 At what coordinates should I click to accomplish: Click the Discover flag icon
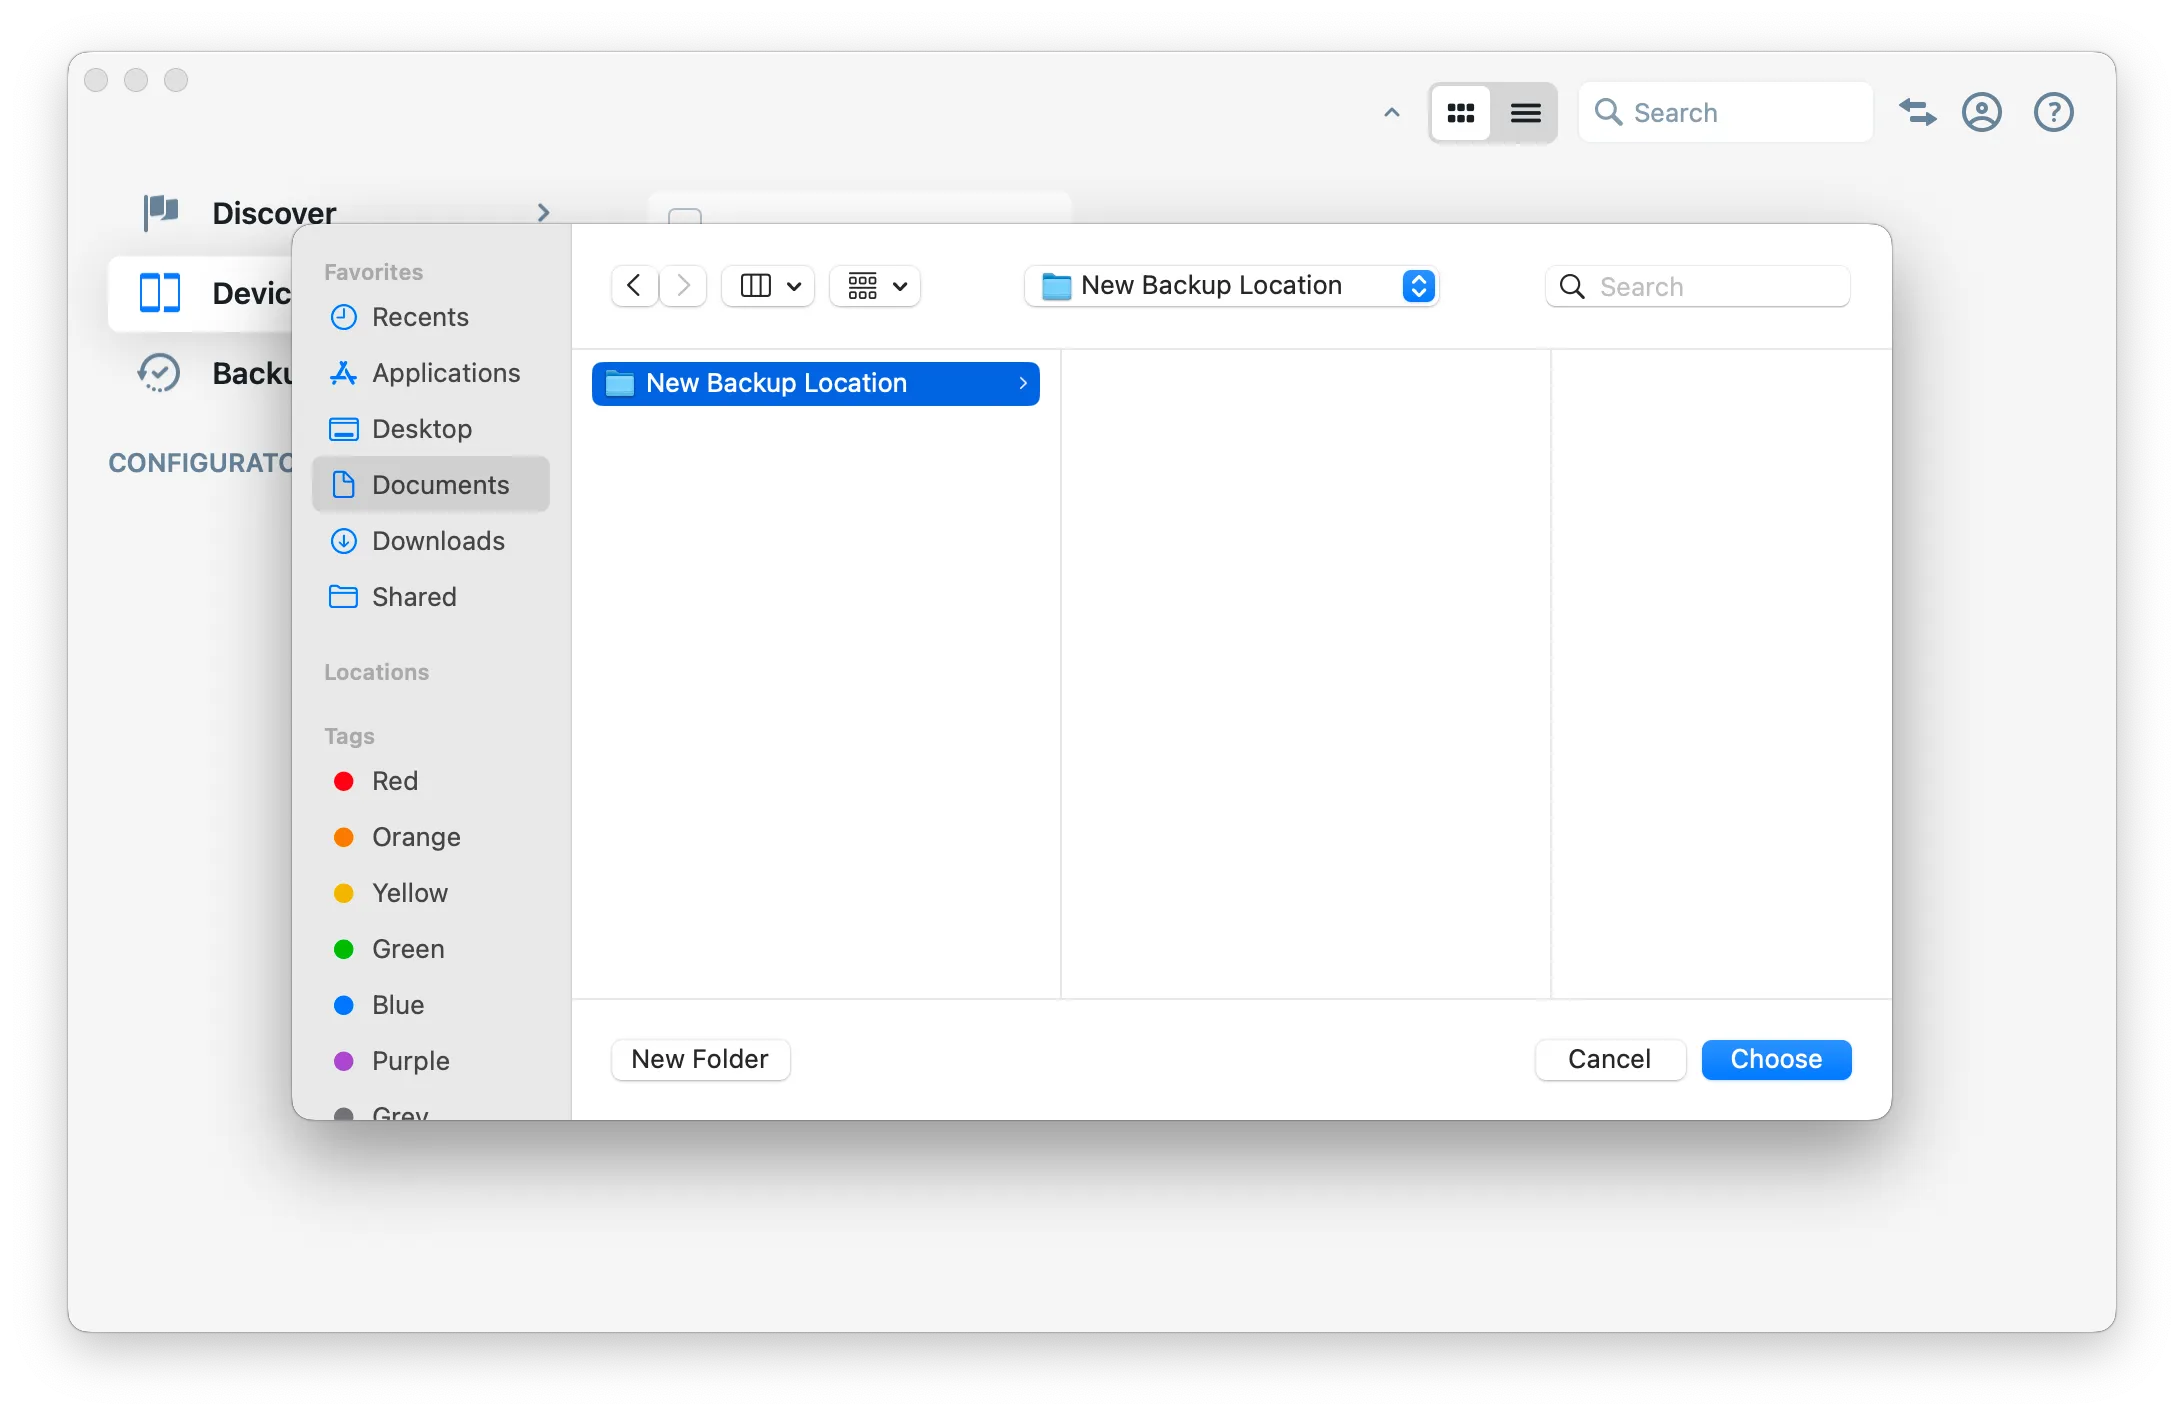[160, 212]
